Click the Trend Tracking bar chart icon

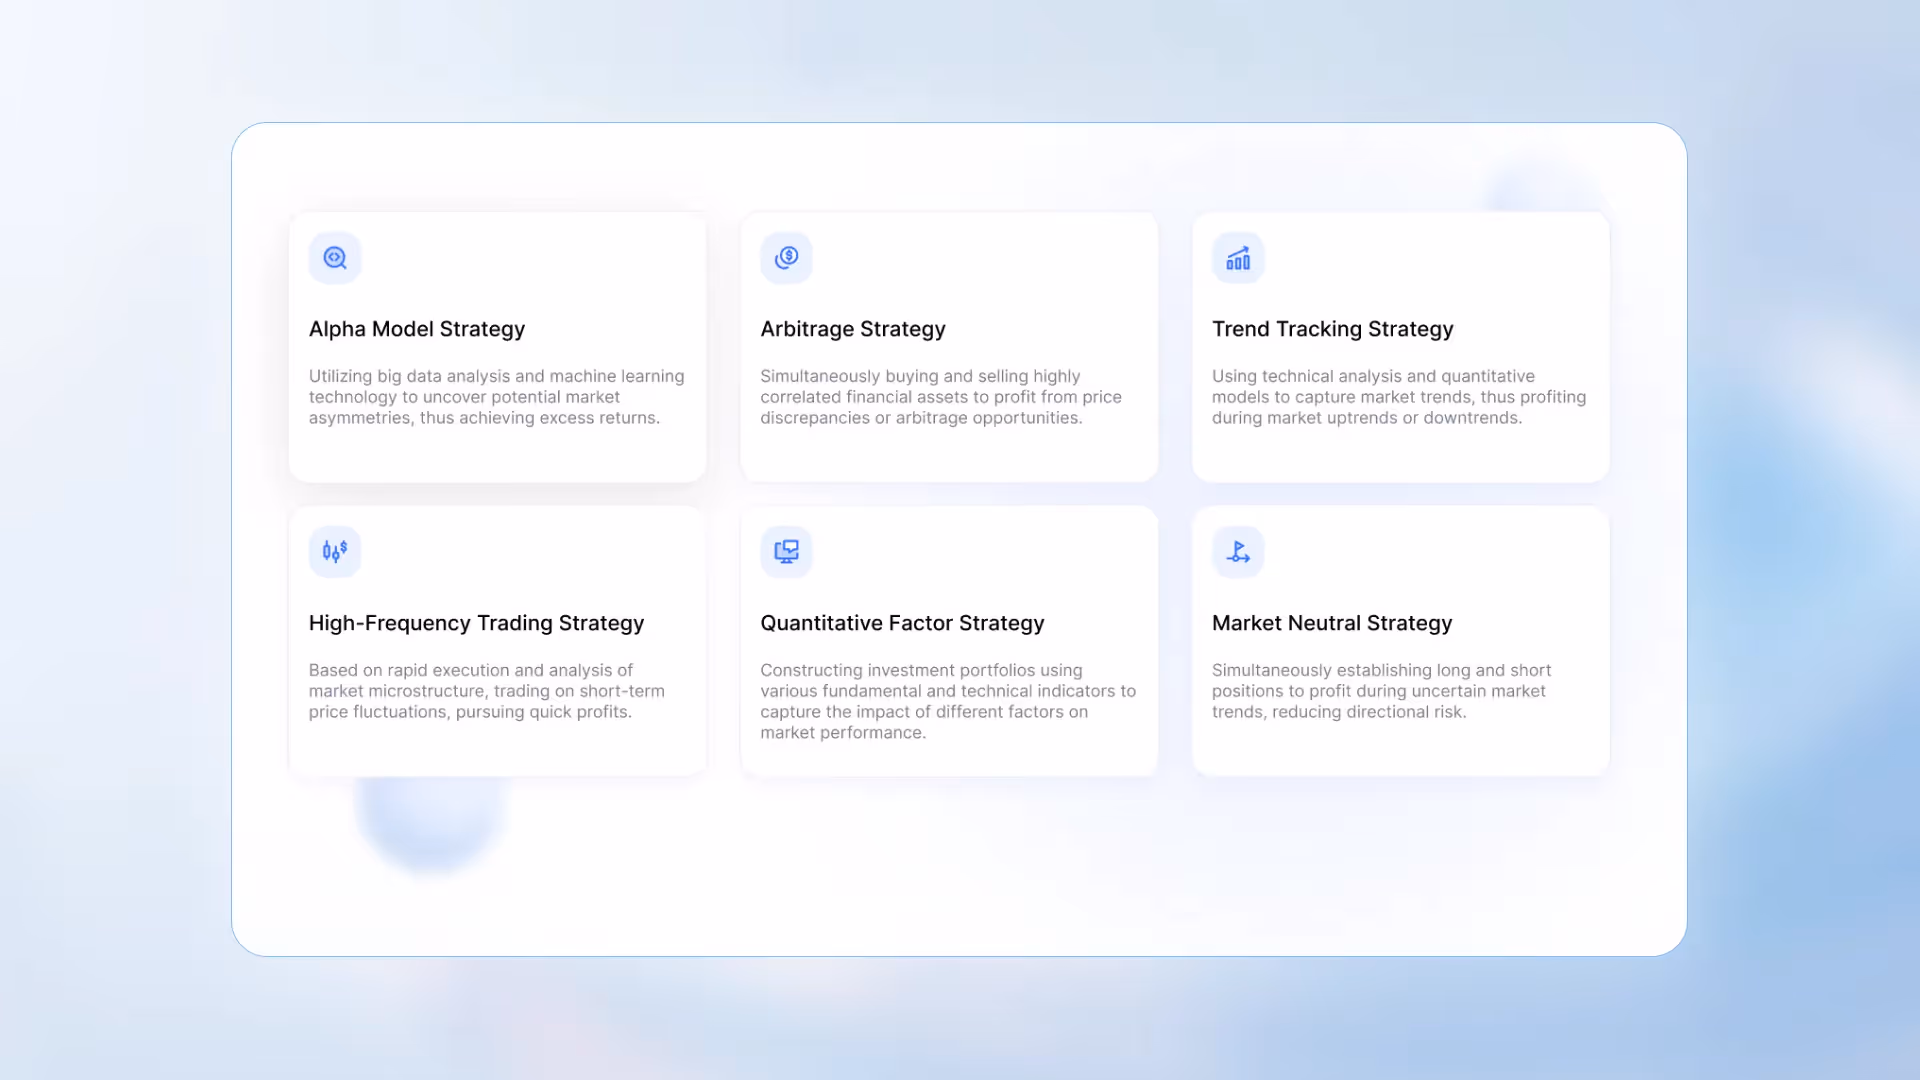(1238, 258)
